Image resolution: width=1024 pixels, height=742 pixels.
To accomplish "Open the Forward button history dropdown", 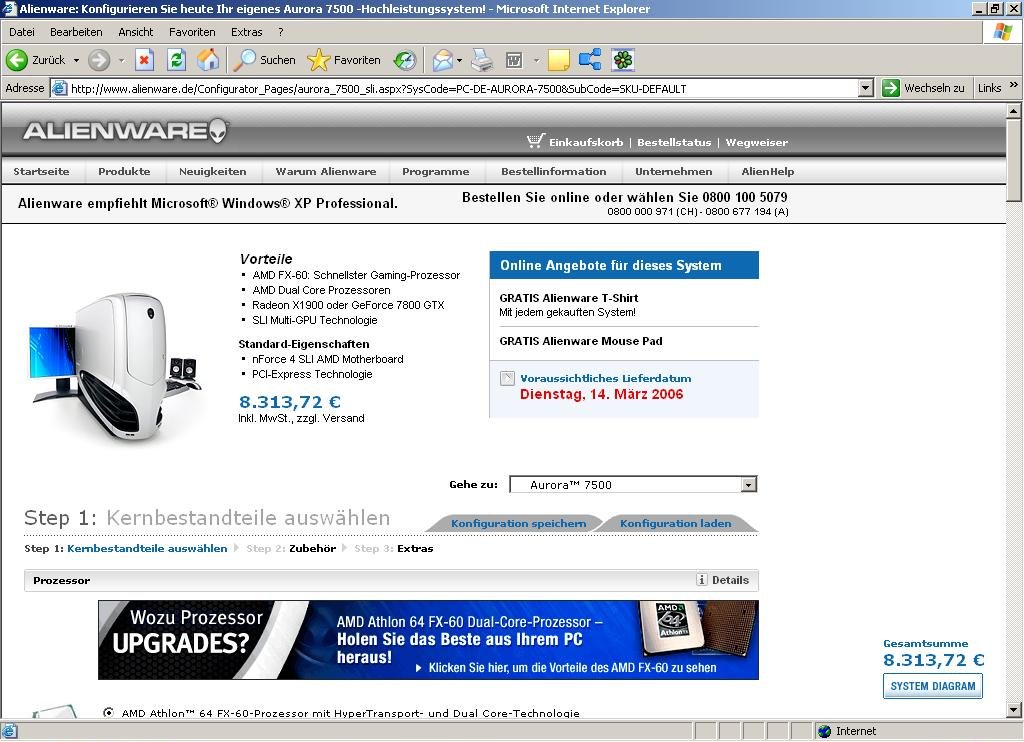I will [x=121, y=60].
